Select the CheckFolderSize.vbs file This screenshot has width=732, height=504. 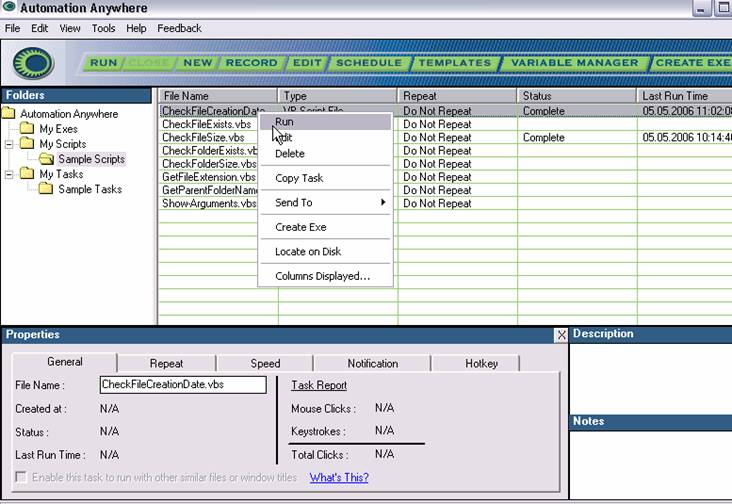pyautogui.click(x=209, y=164)
